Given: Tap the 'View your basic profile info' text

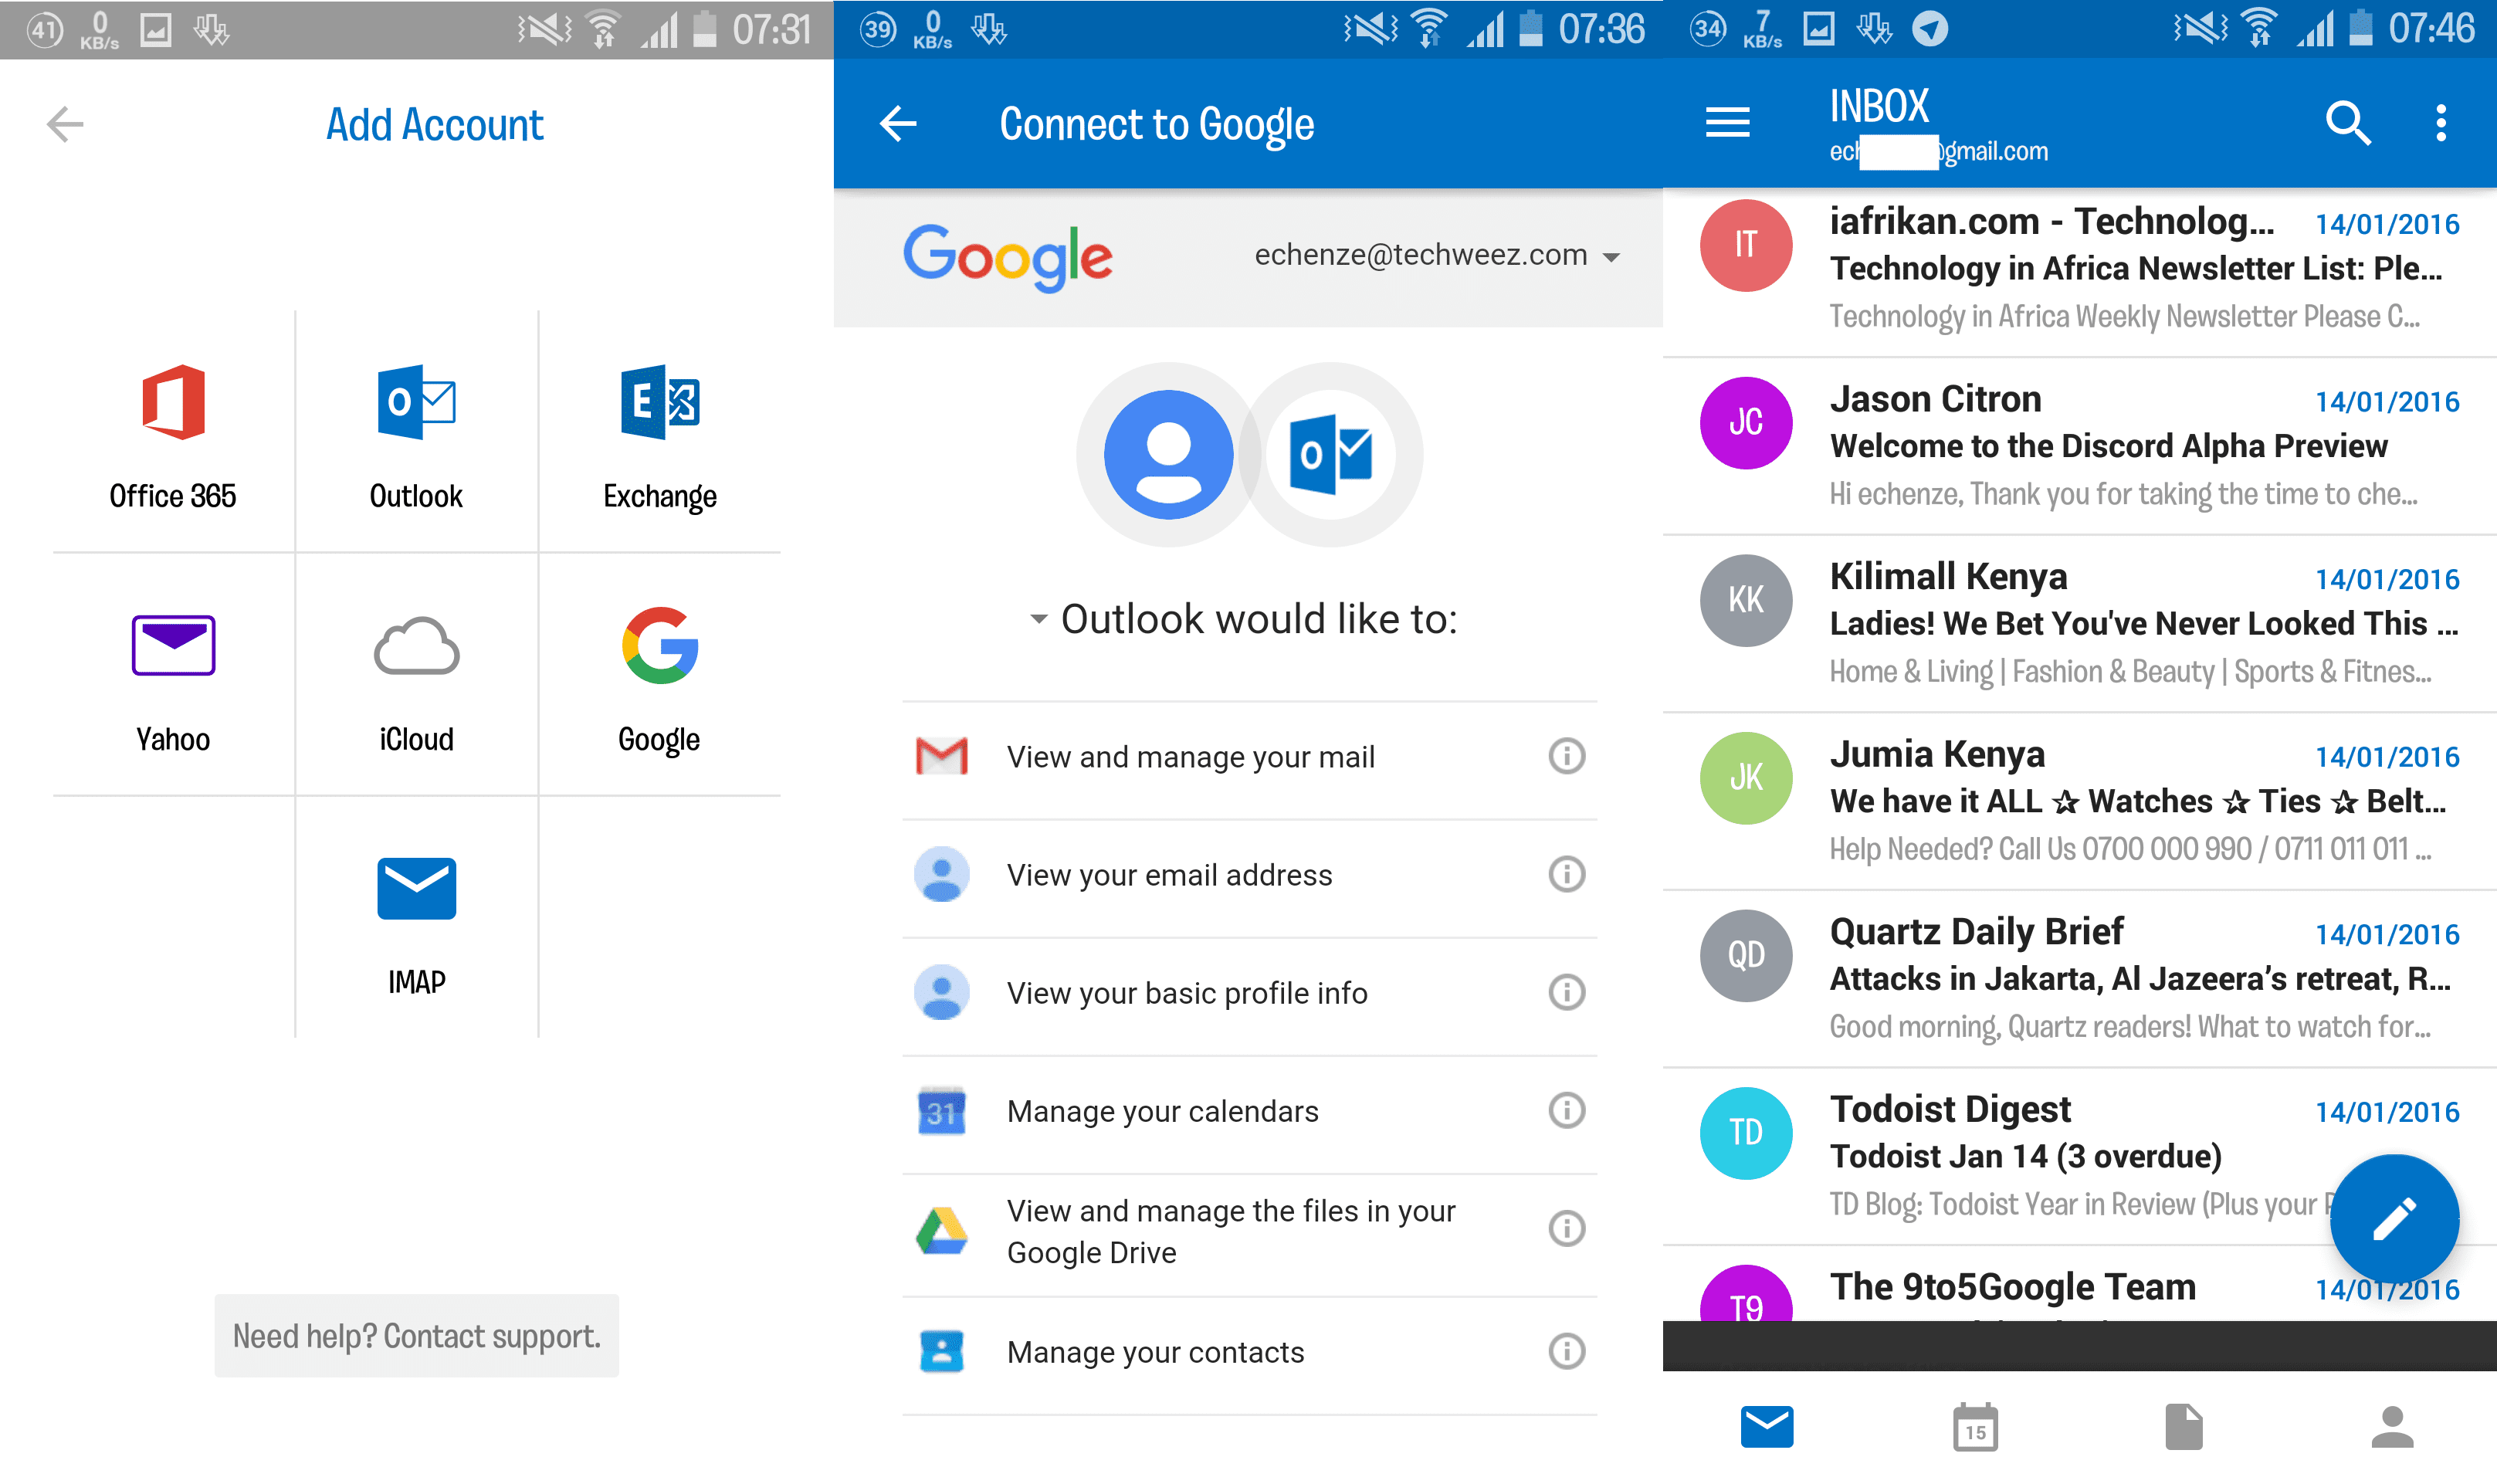Looking at the screenshot, I should pyautogui.click(x=1186, y=993).
